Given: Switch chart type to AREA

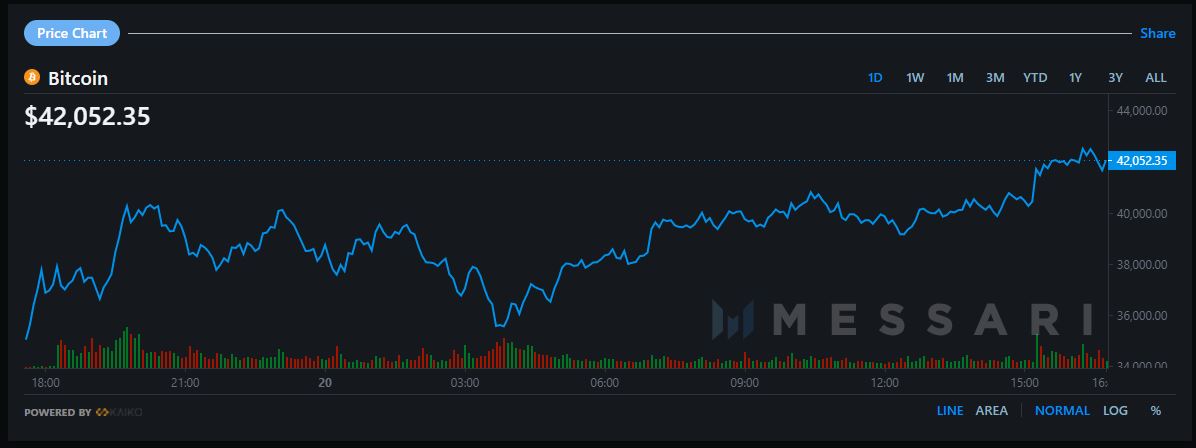Looking at the screenshot, I should click(991, 411).
